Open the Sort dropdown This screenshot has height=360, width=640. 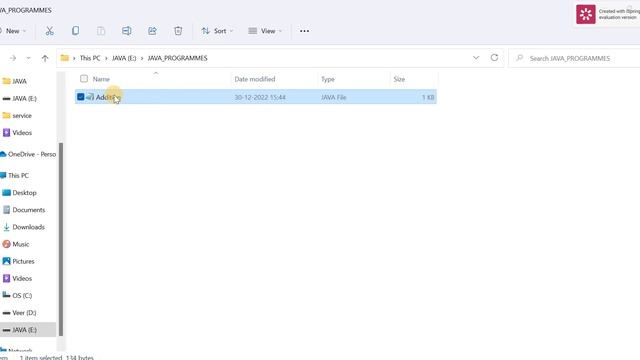click(x=217, y=31)
